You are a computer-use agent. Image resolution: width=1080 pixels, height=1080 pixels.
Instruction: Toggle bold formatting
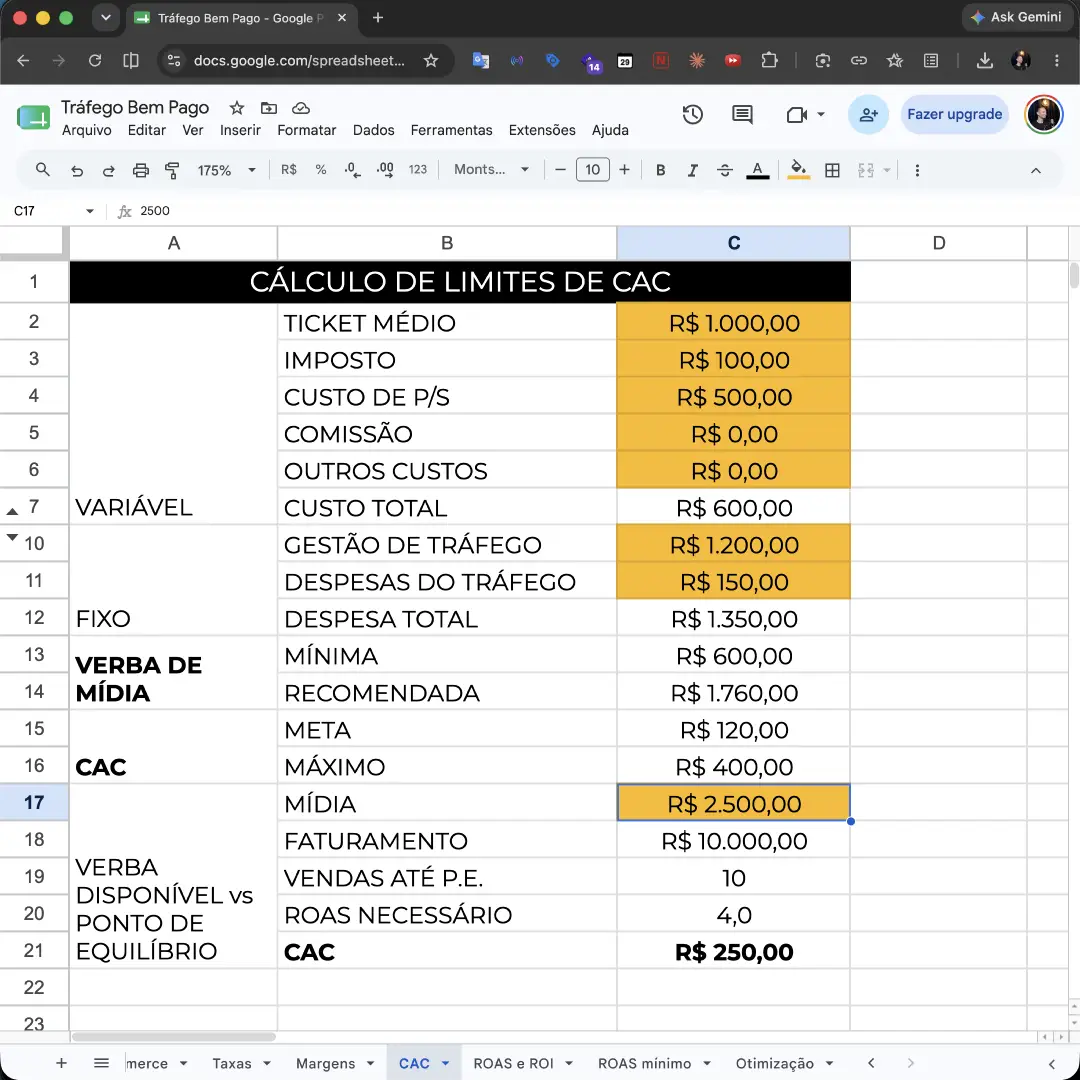(661, 170)
